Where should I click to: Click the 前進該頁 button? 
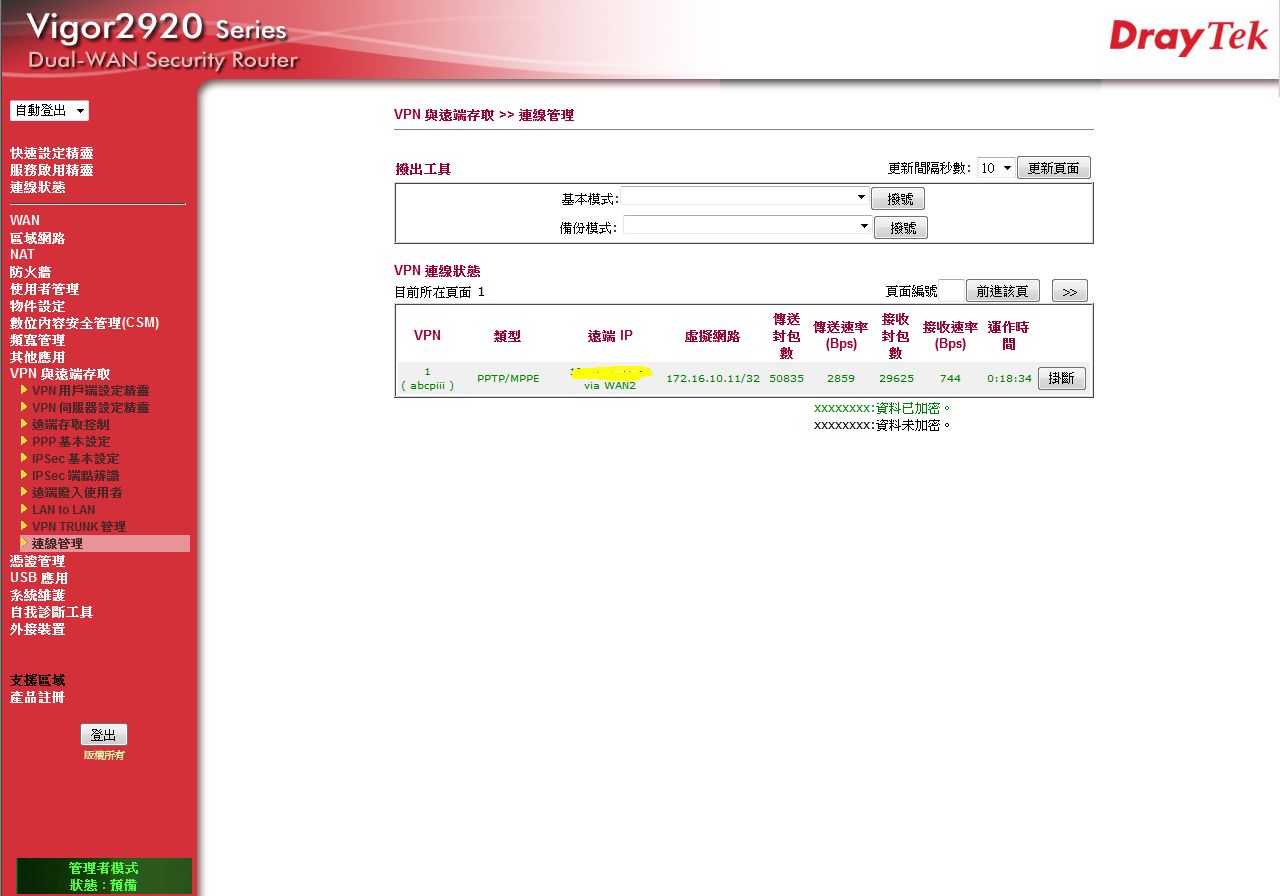1002,291
